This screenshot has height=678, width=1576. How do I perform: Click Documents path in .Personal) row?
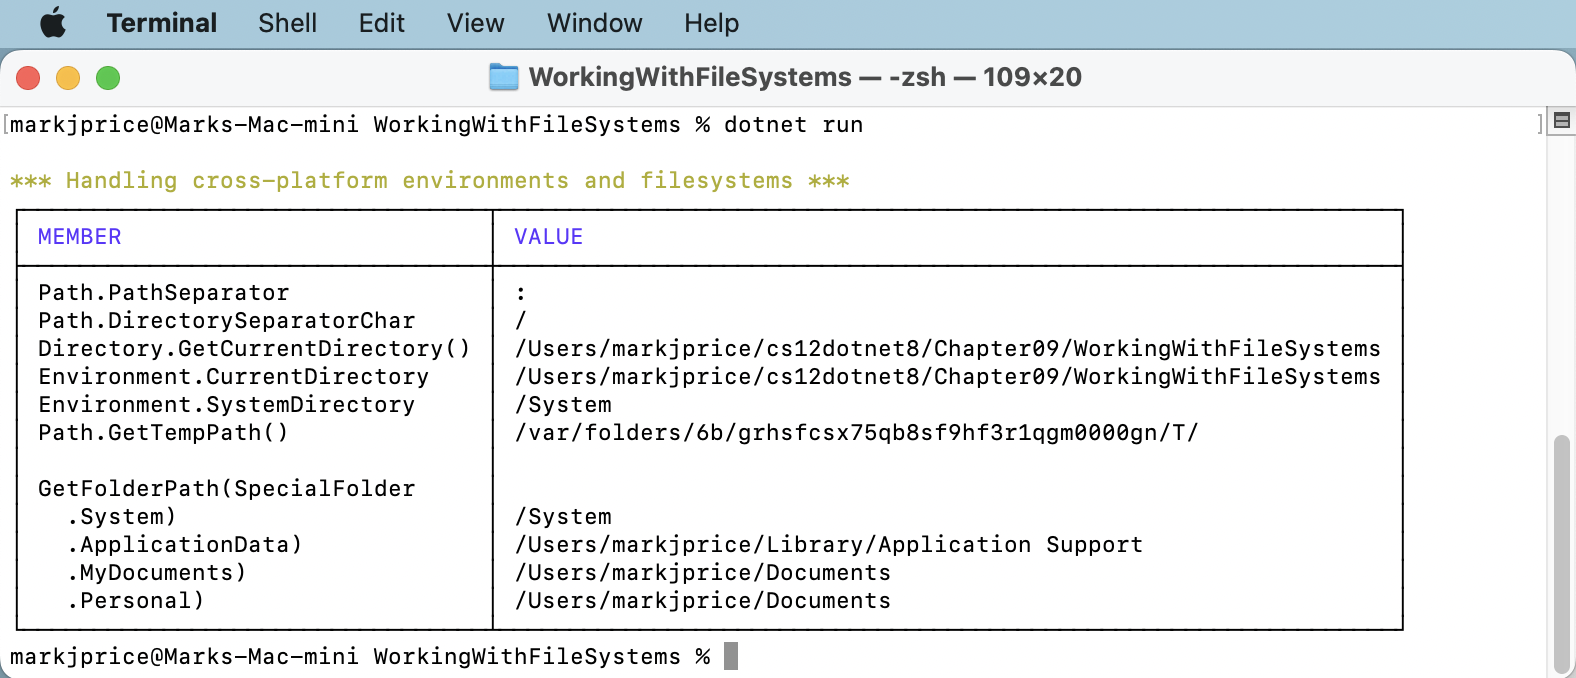click(703, 601)
